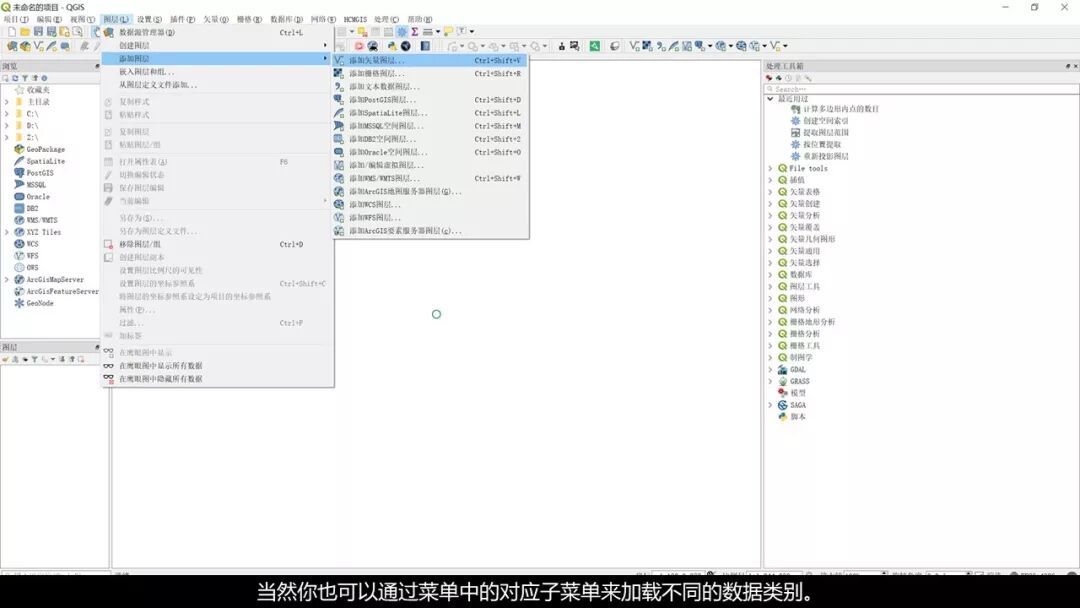Click the Save Project disk icon
This screenshot has height=608, width=1080.
coord(38,32)
